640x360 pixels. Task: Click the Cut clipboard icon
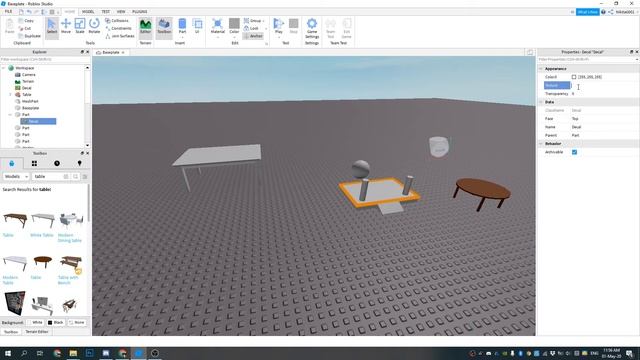25,28
